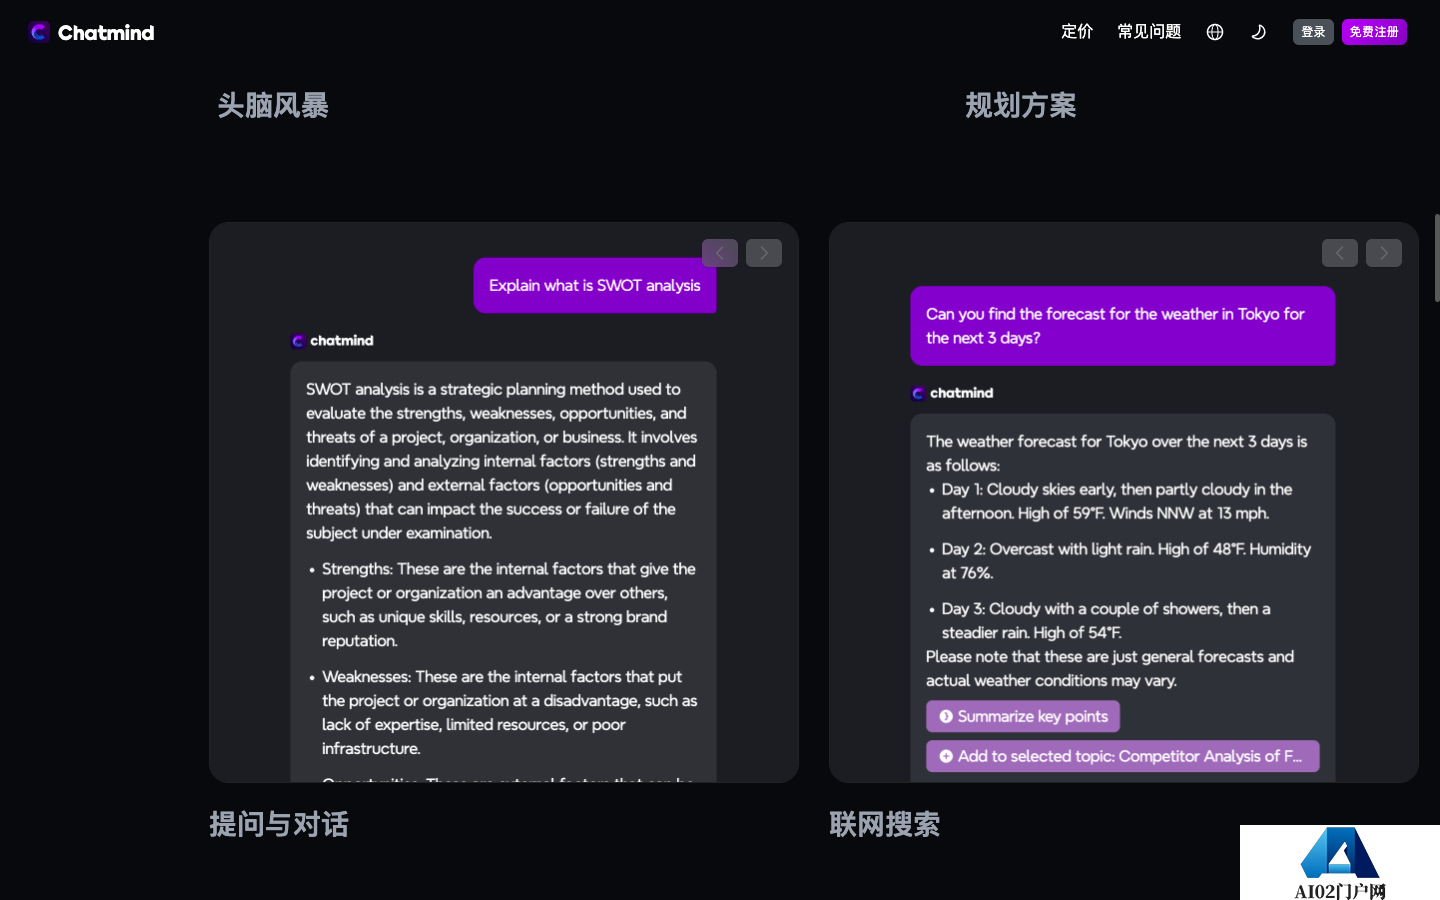Open the 常见问题 FAQ page
The height and width of the screenshot is (900, 1440).
point(1149,32)
